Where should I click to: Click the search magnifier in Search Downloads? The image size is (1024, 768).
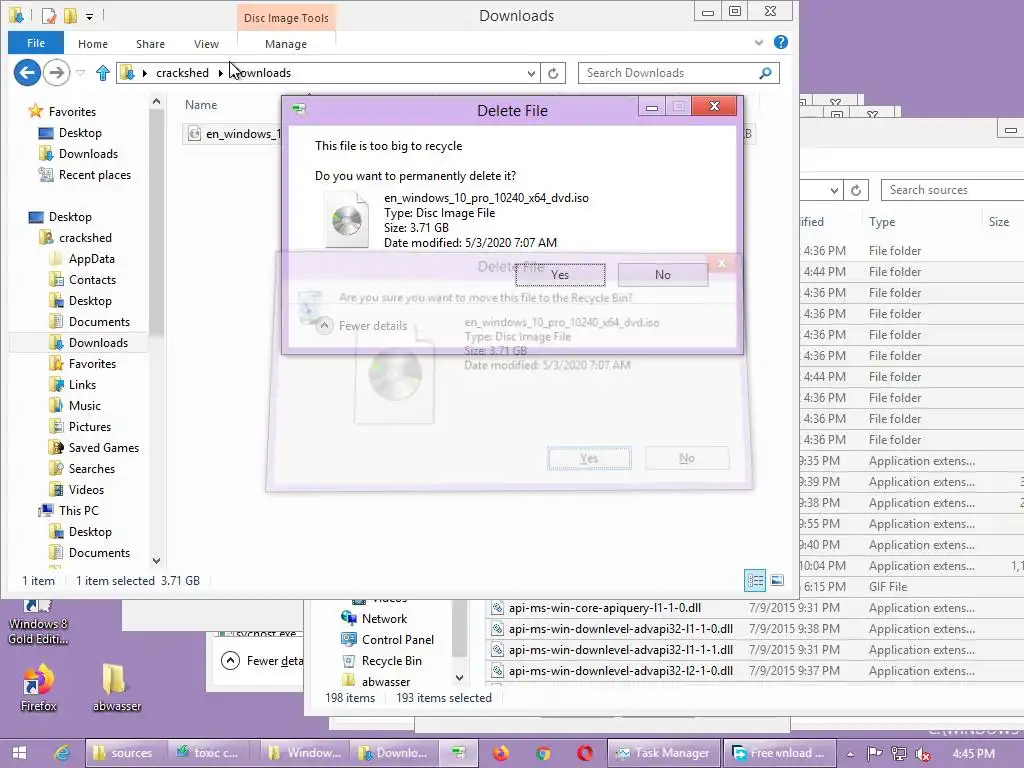tap(765, 73)
